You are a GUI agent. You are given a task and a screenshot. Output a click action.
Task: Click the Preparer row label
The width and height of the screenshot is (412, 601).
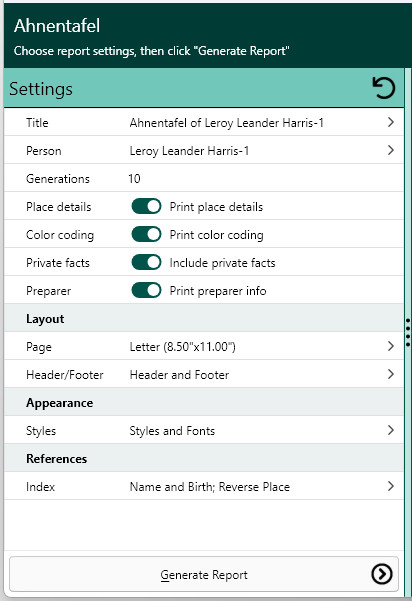click(x=48, y=291)
